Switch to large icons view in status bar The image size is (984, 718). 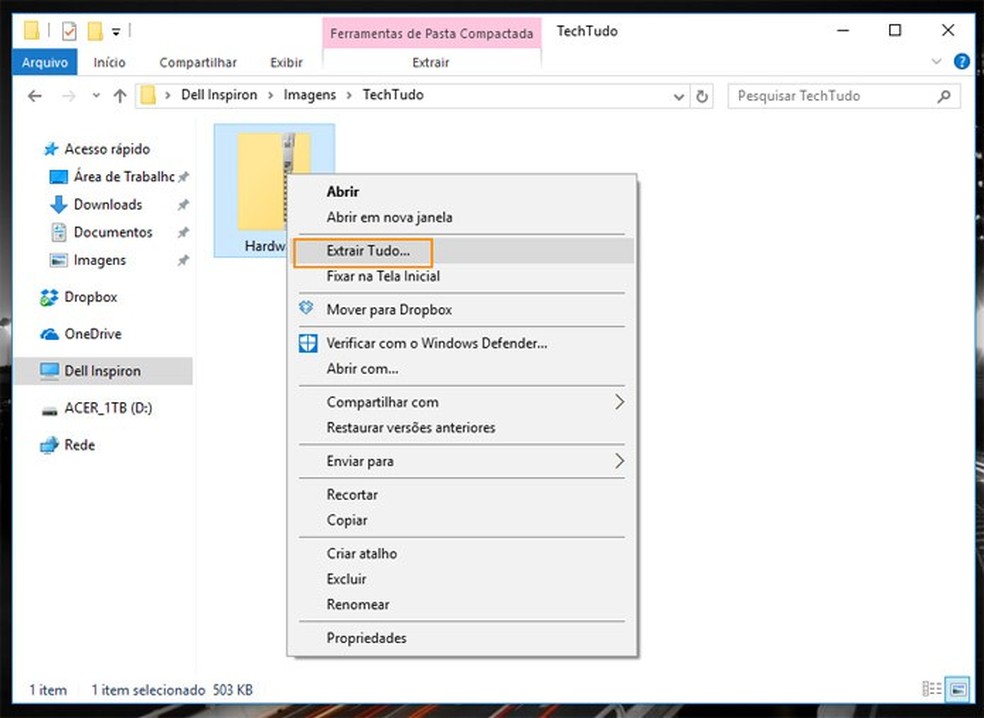point(958,689)
